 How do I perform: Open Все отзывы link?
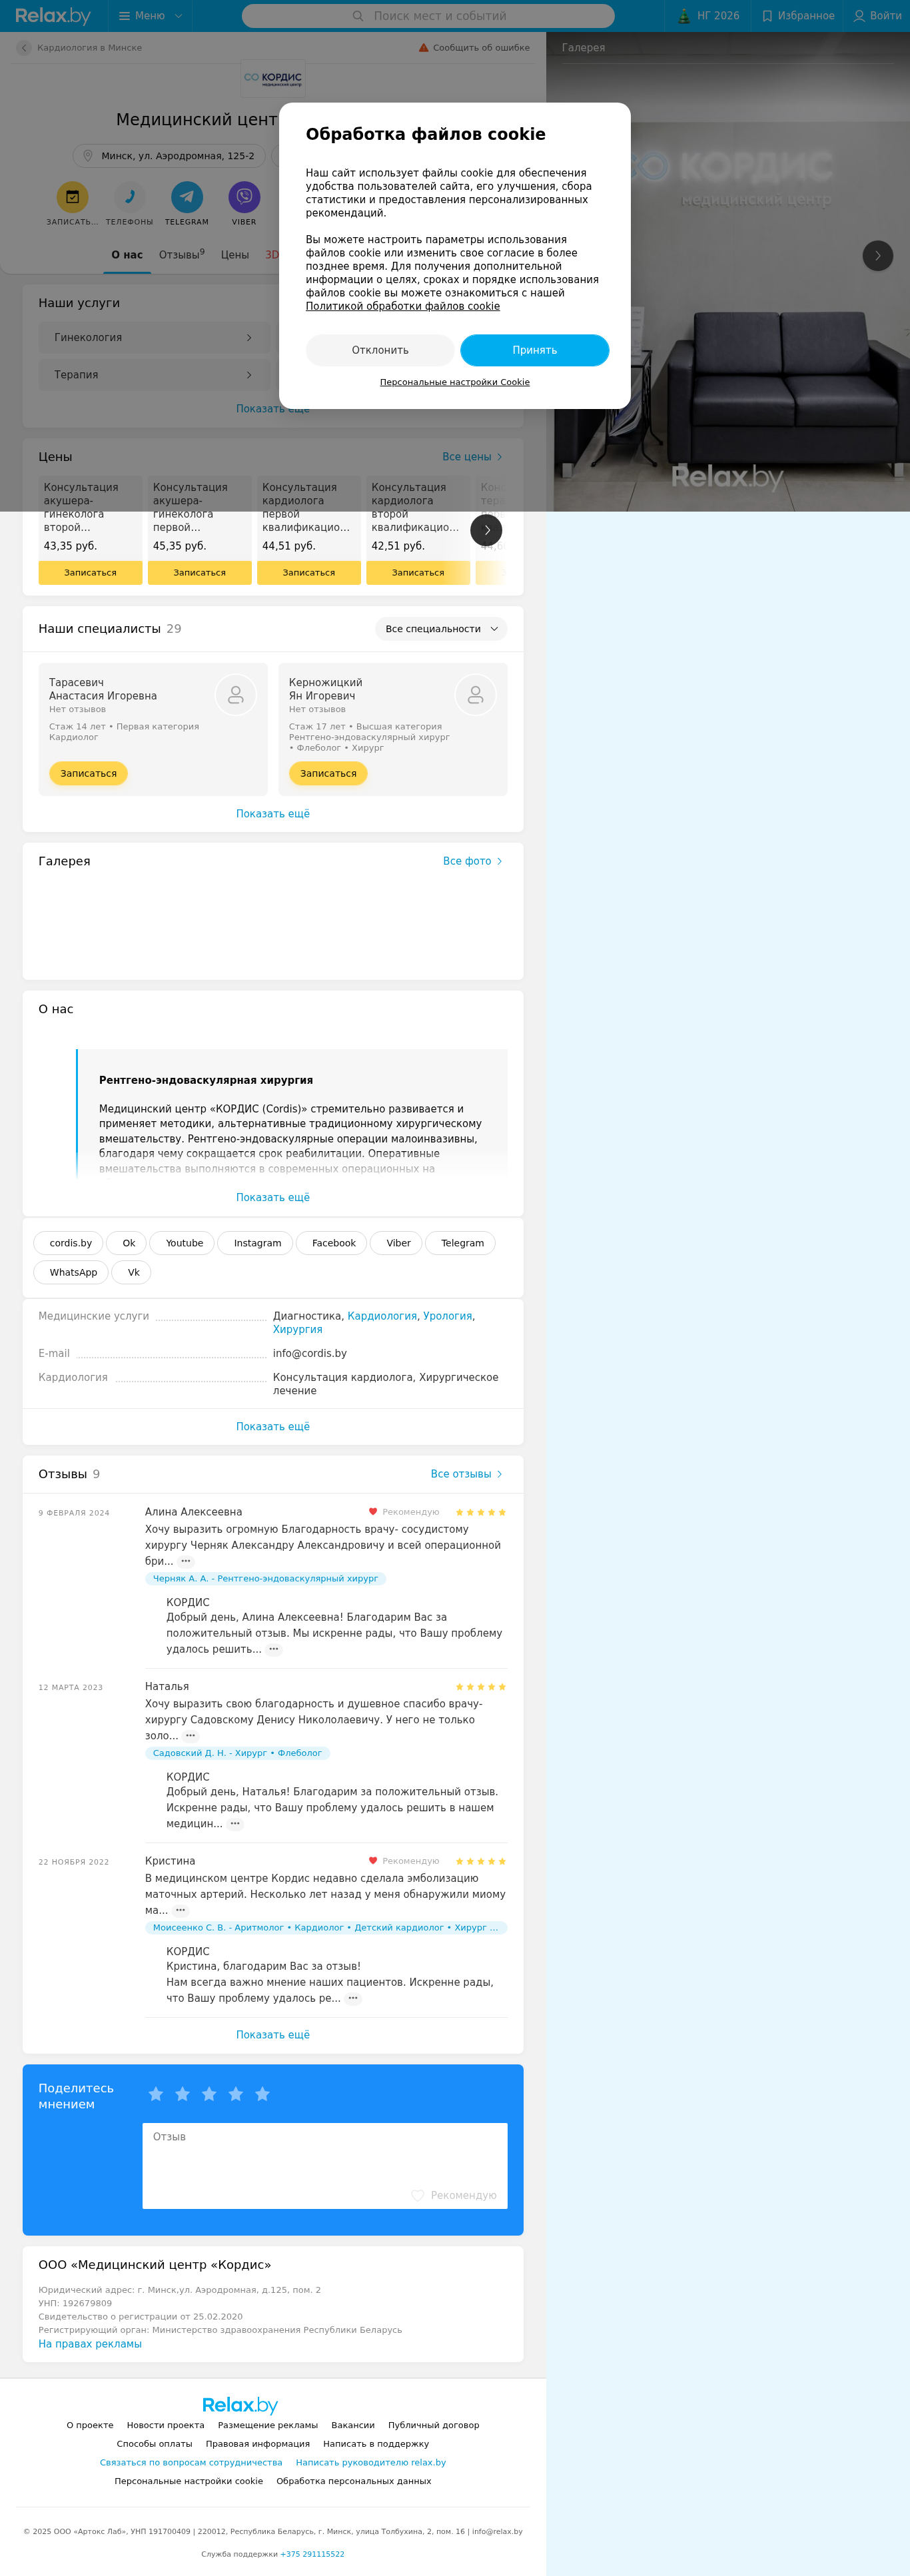click(466, 1474)
